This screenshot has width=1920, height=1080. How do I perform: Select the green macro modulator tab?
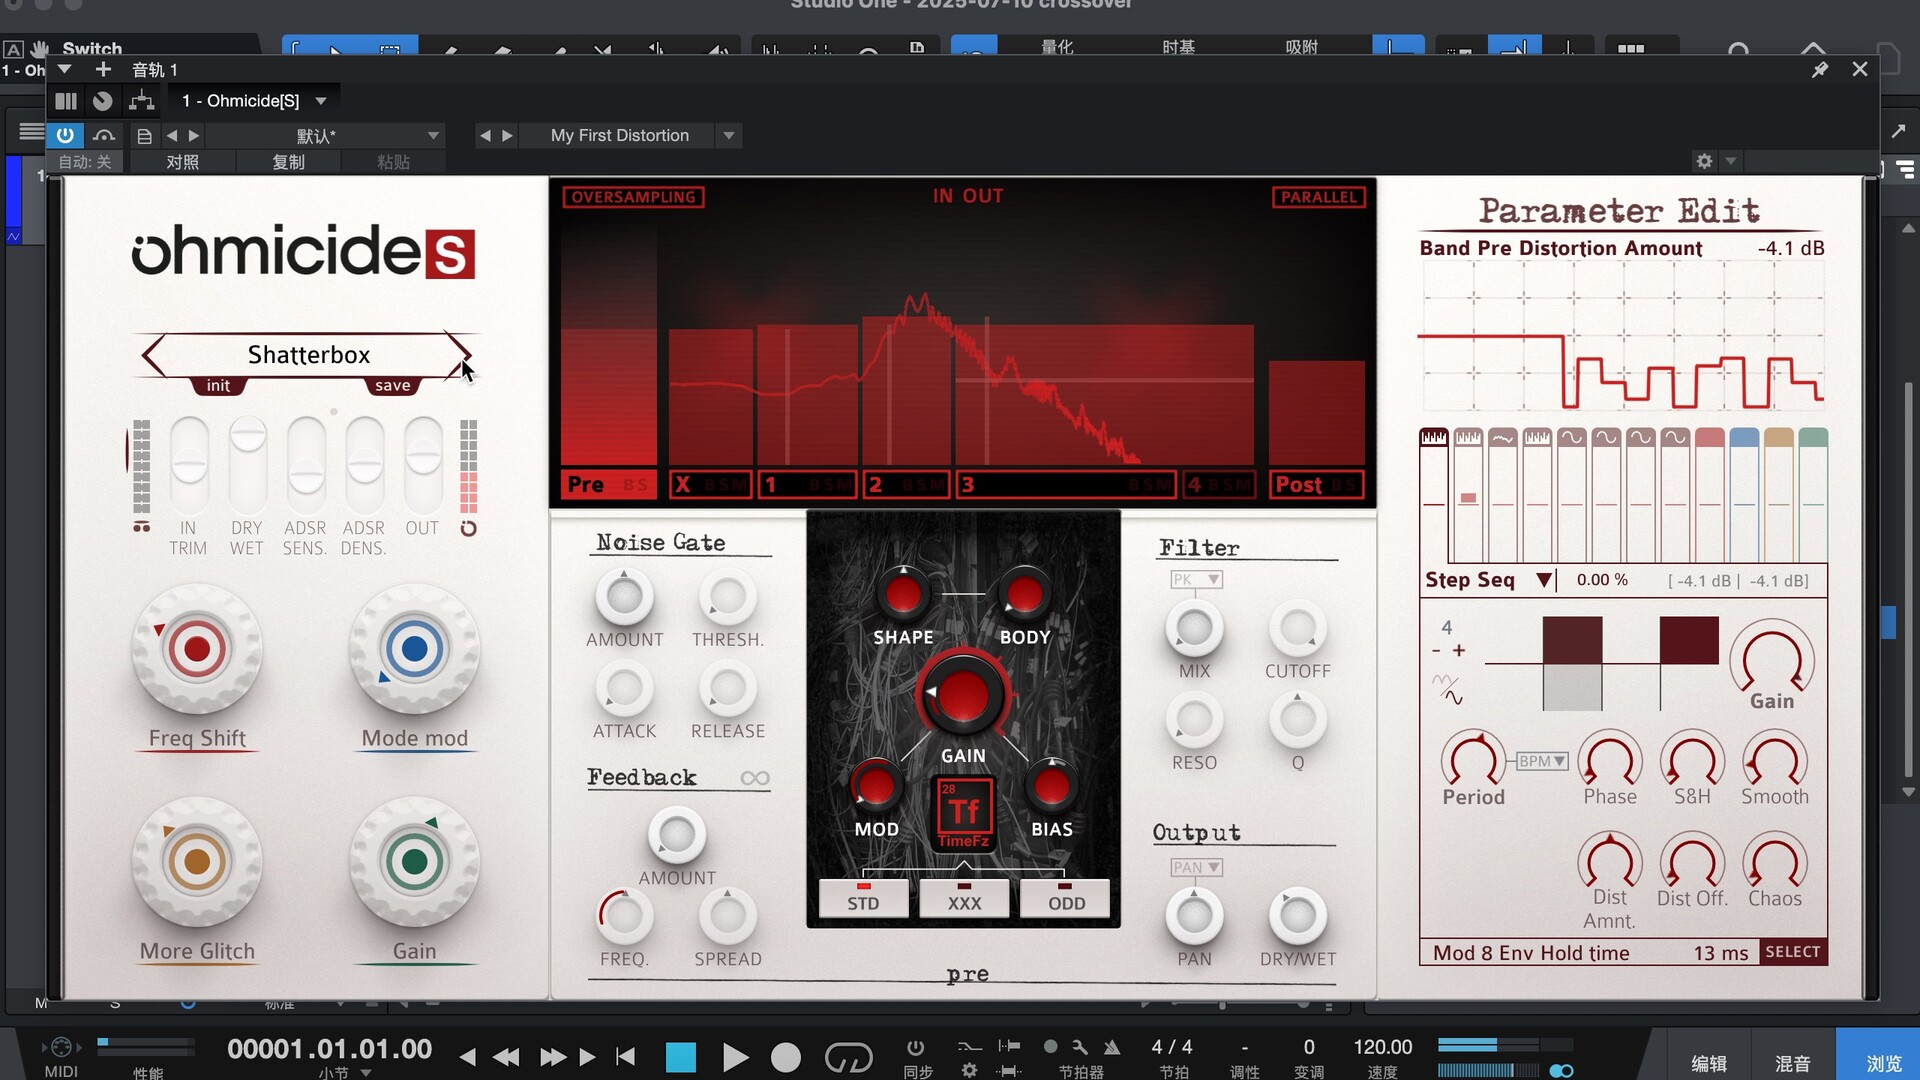[x=1813, y=438]
